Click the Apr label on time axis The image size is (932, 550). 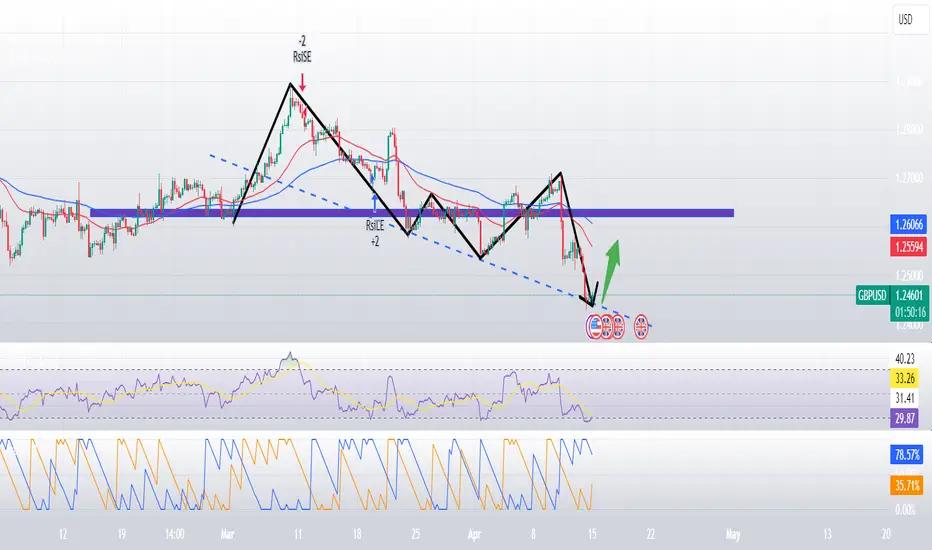click(x=474, y=535)
